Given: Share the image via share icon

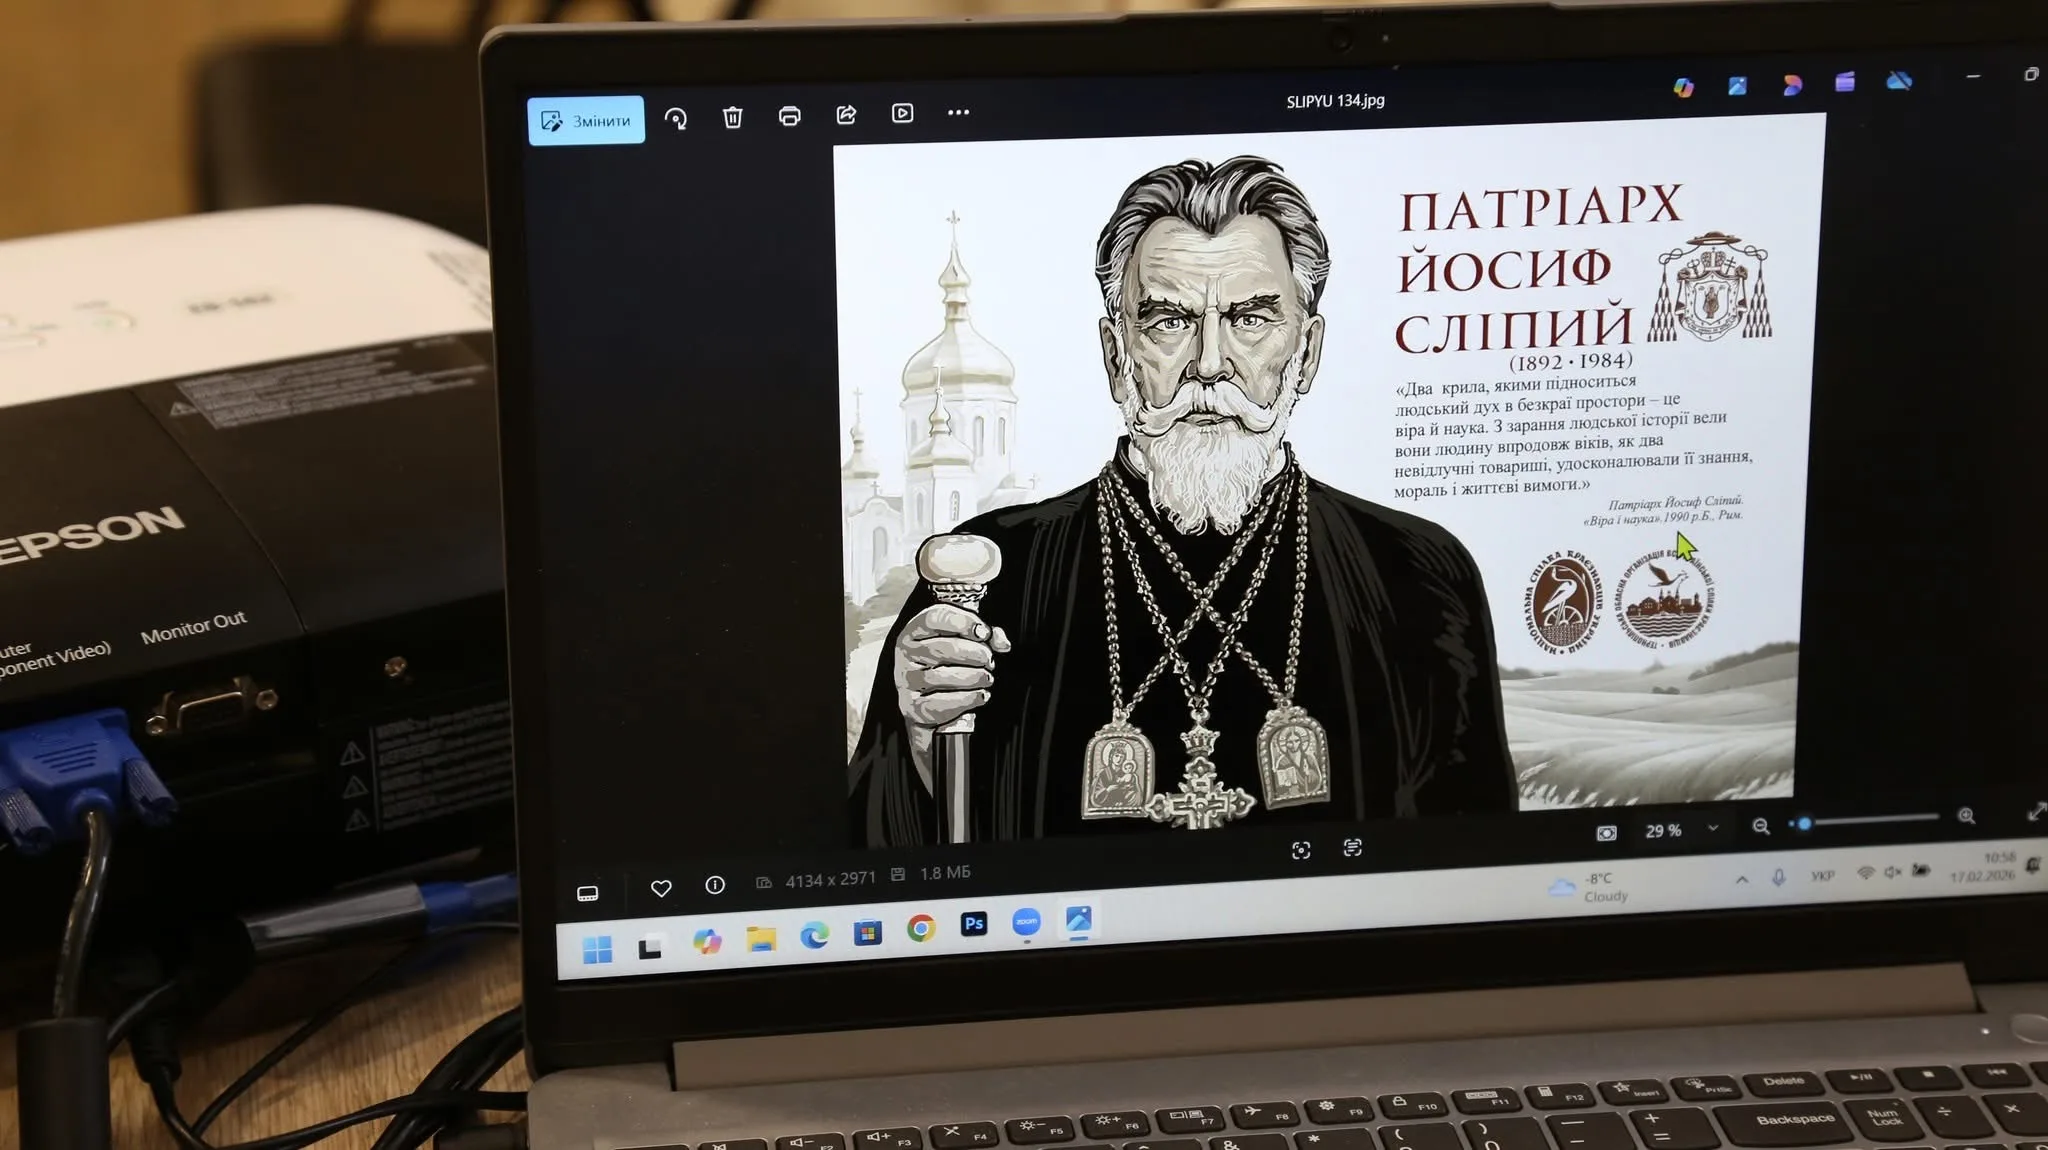Looking at the screenshot, I should click(x=846, y=115).
